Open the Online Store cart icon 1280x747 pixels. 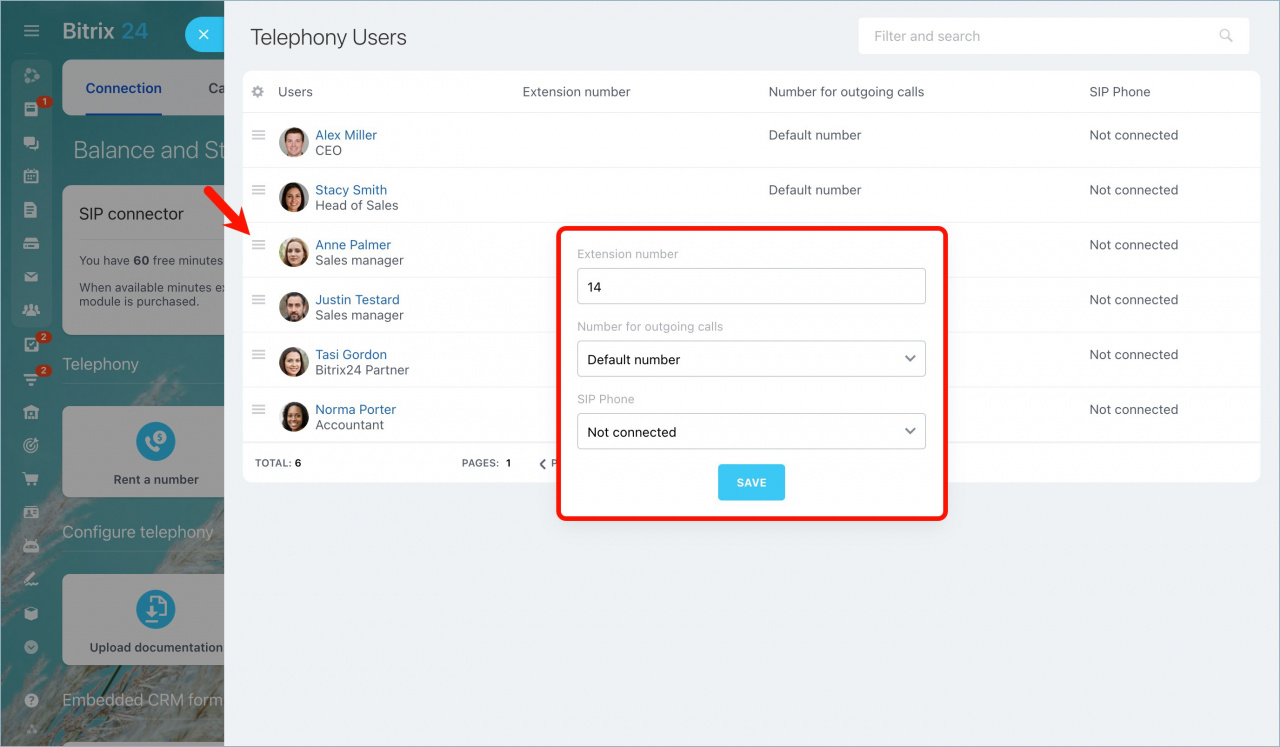[x=31, y=478]
